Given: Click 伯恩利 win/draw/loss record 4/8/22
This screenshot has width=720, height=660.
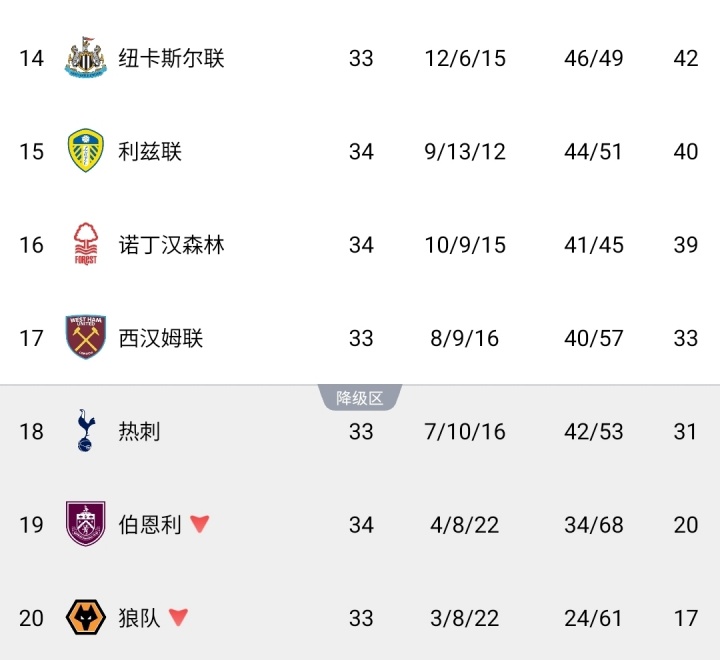Looking at the screenshot, I should [x=465, y=524].
